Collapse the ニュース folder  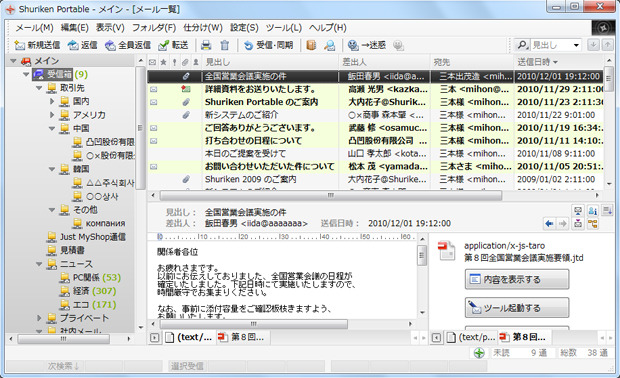39,264
